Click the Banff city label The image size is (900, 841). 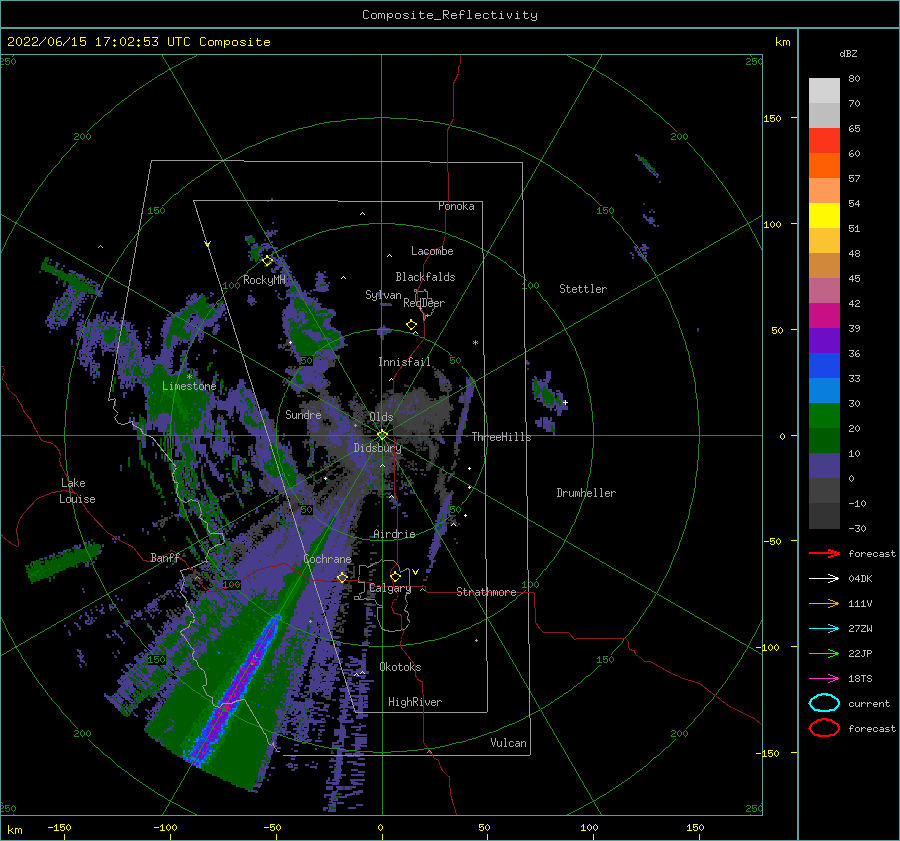[x=165, y=557]
